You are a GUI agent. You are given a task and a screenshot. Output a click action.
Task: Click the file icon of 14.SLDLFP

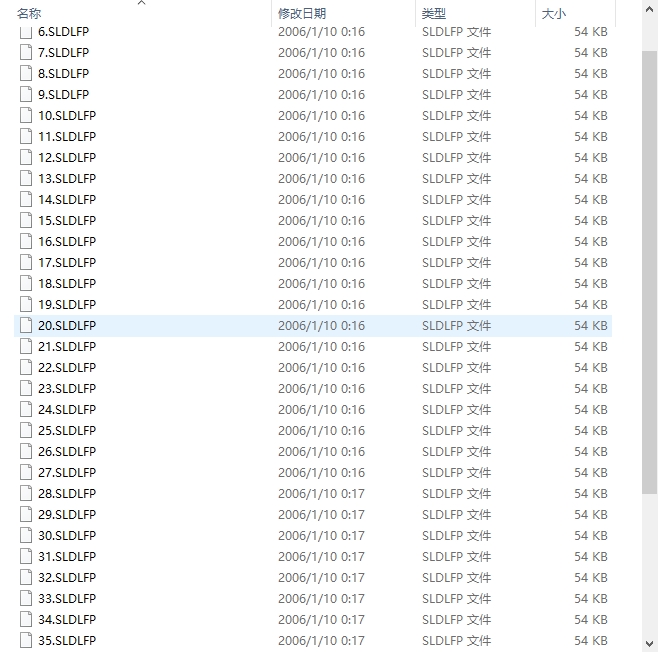[26, 199]
